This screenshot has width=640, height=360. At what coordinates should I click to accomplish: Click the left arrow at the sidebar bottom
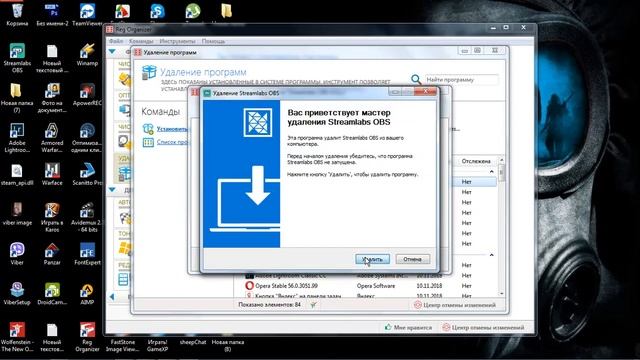(x=112, y=297)
